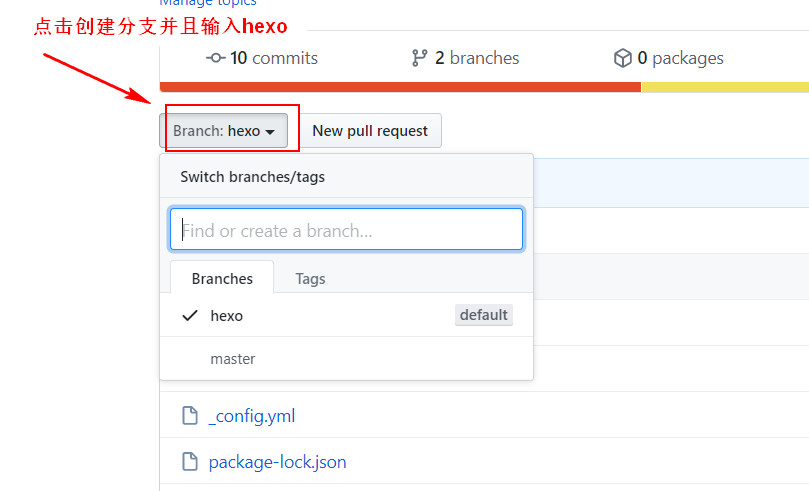The image size is (809, 491).
Task: Click the branches fork icon
Action: click(420, 58)
